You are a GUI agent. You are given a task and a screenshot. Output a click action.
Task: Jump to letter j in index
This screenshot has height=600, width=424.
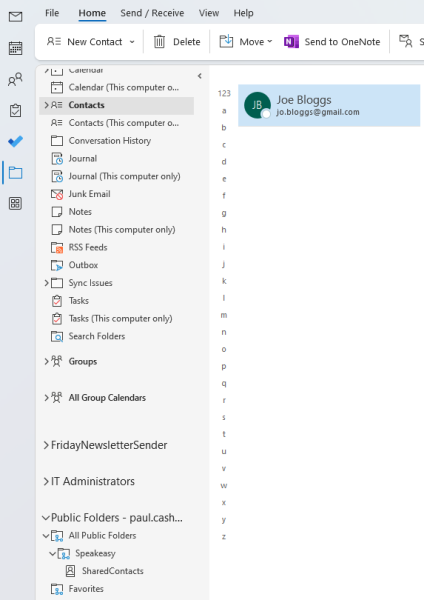224,264
